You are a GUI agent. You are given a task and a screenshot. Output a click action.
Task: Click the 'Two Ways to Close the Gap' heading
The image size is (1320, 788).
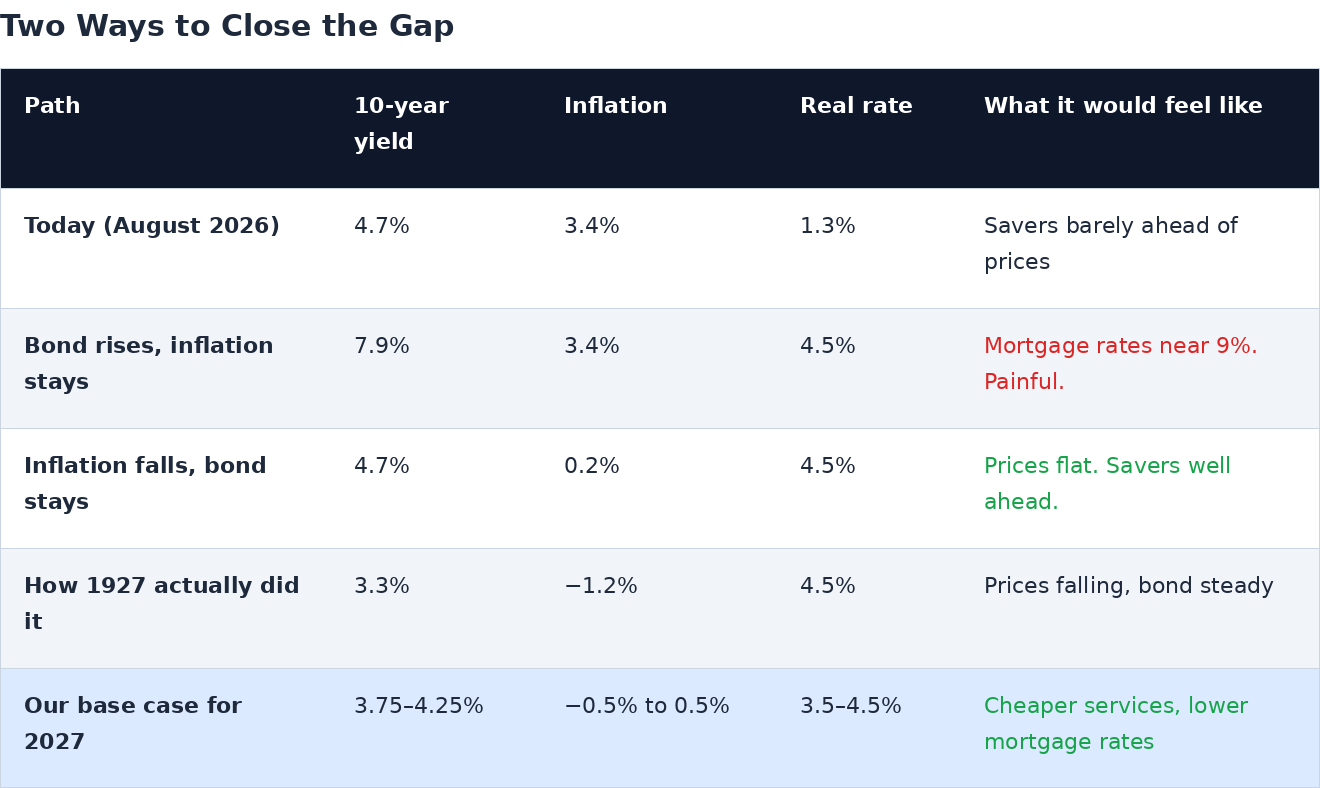[x=227, y=27]
